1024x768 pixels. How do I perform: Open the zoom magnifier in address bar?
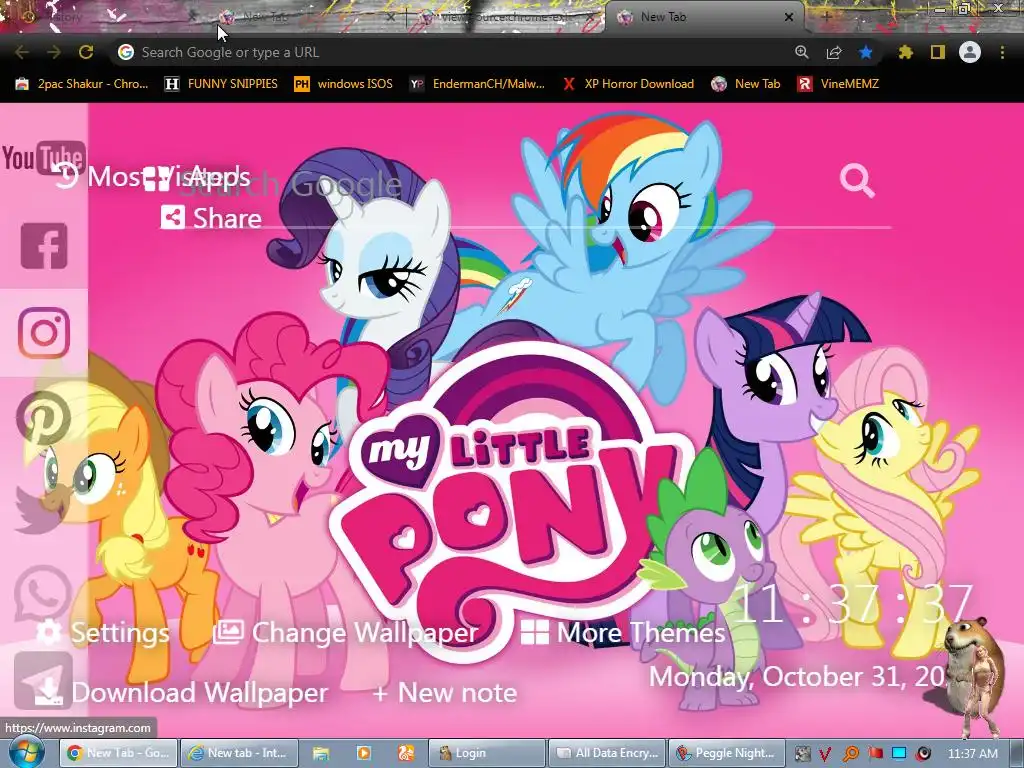click(x=802, y=52)
